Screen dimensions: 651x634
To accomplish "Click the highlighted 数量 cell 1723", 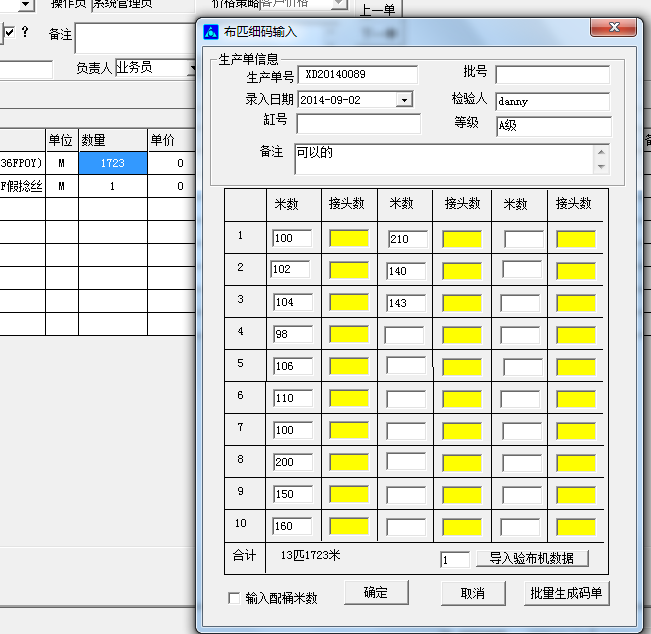I will coord(113,163).
